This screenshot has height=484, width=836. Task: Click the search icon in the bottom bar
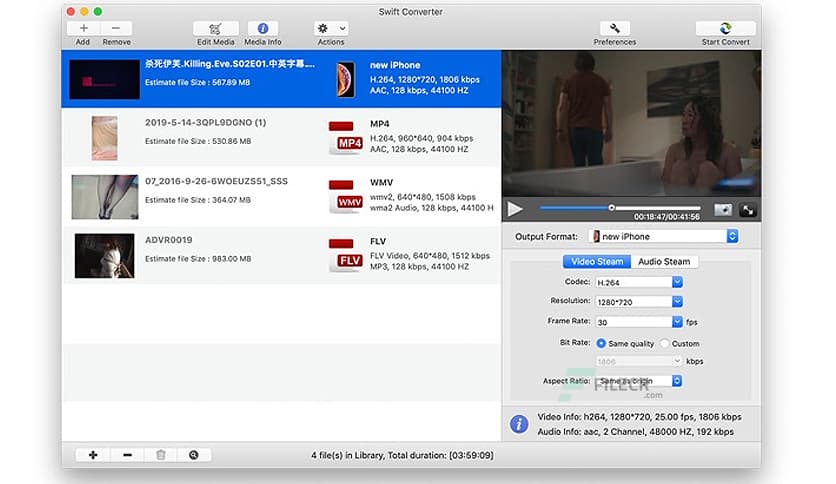194,455
